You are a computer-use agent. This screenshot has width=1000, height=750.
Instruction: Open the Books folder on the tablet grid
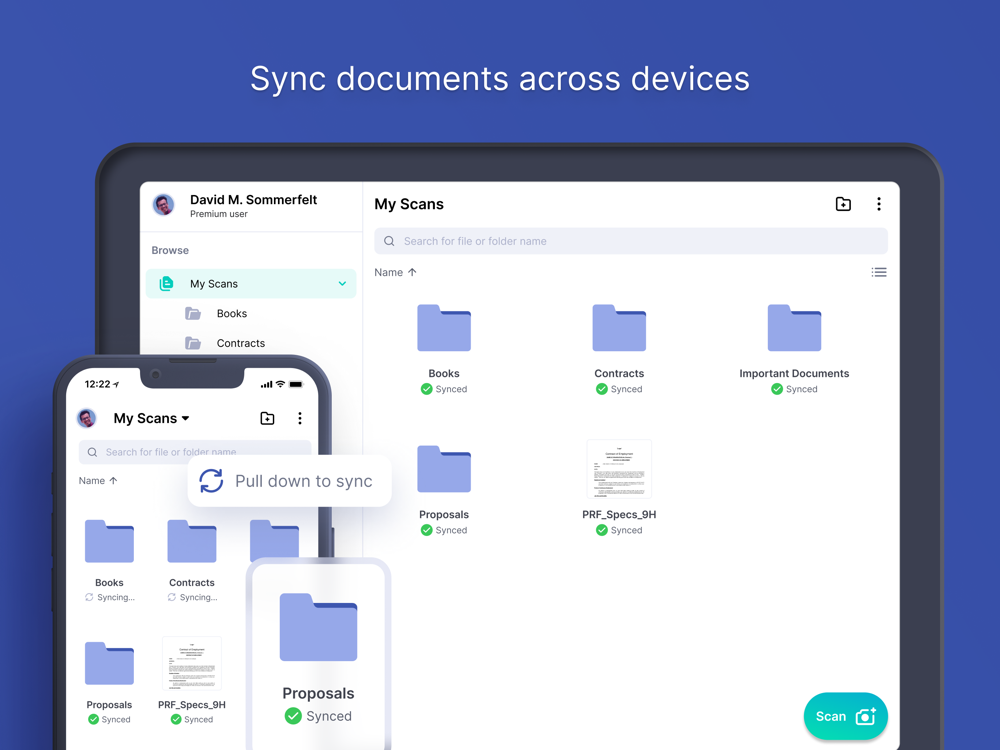(x=444, y=328)
